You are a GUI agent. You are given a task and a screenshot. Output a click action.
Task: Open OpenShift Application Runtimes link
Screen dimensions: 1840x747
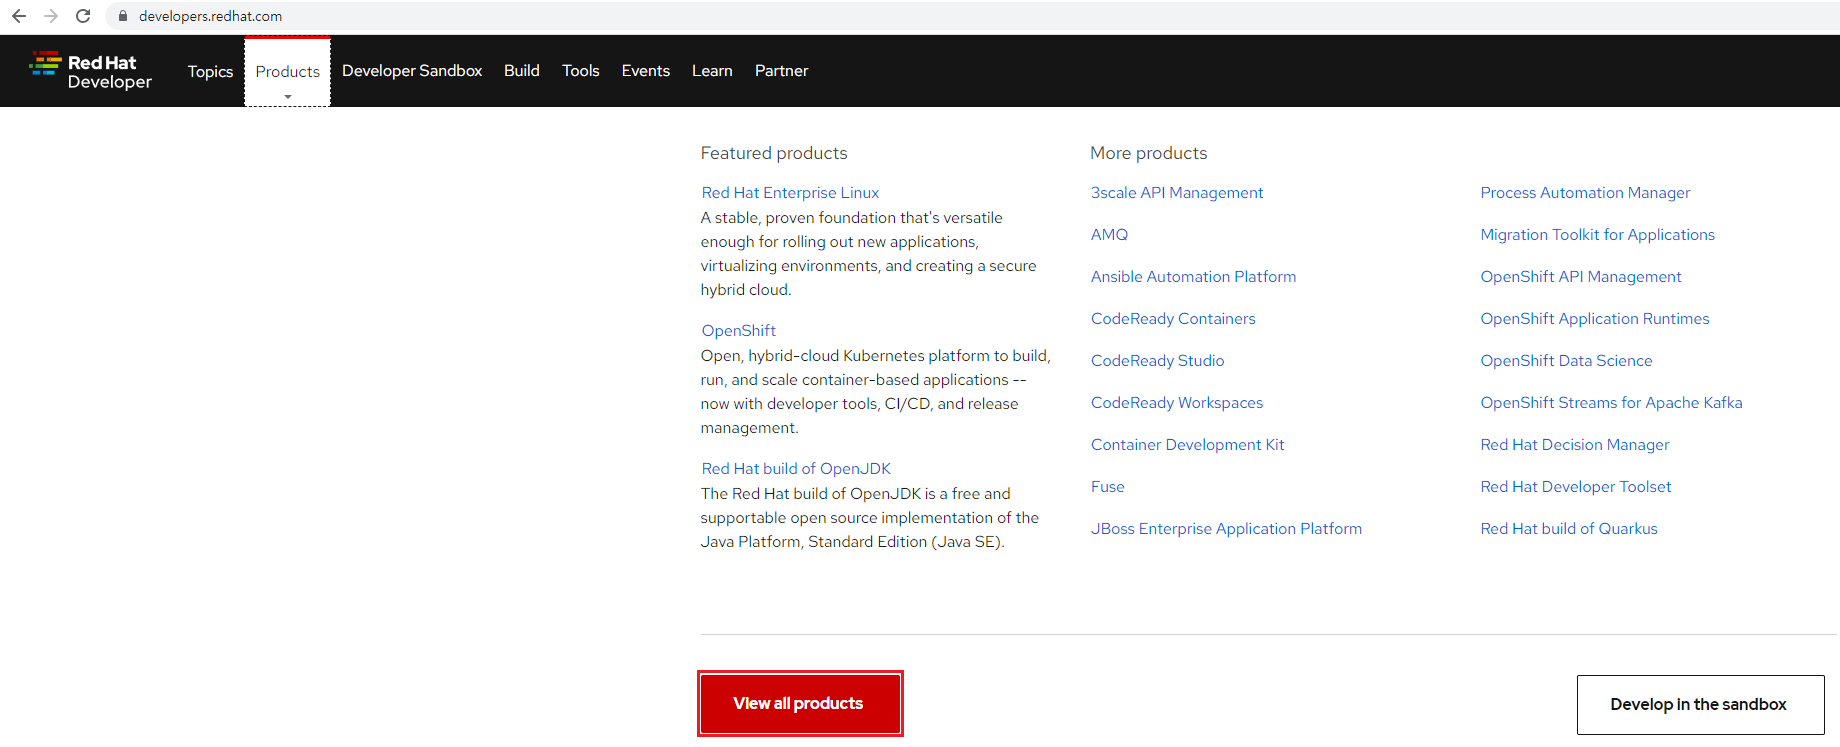(x=1595, y=319)
